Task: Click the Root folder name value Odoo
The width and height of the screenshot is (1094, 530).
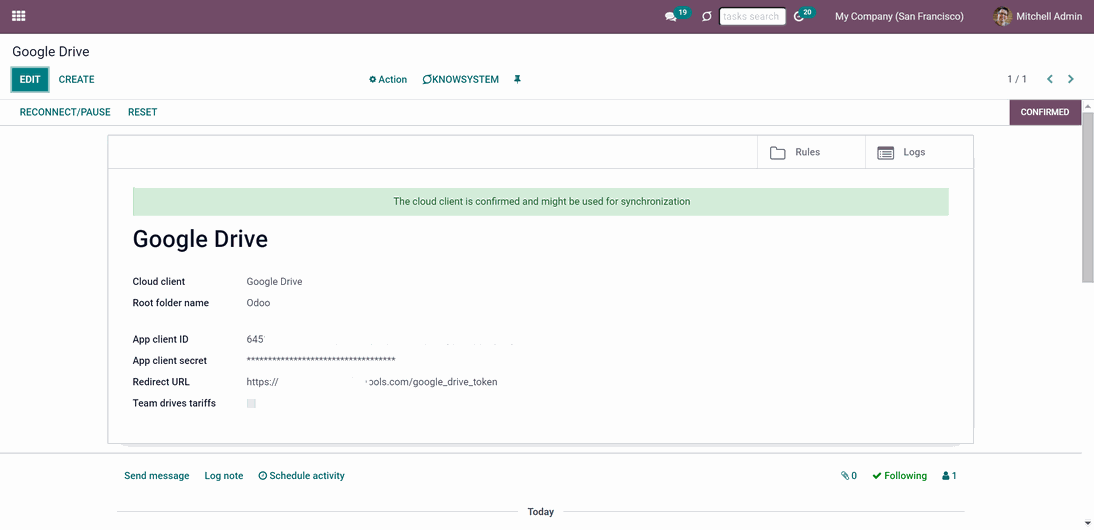Action: (258, 303)
